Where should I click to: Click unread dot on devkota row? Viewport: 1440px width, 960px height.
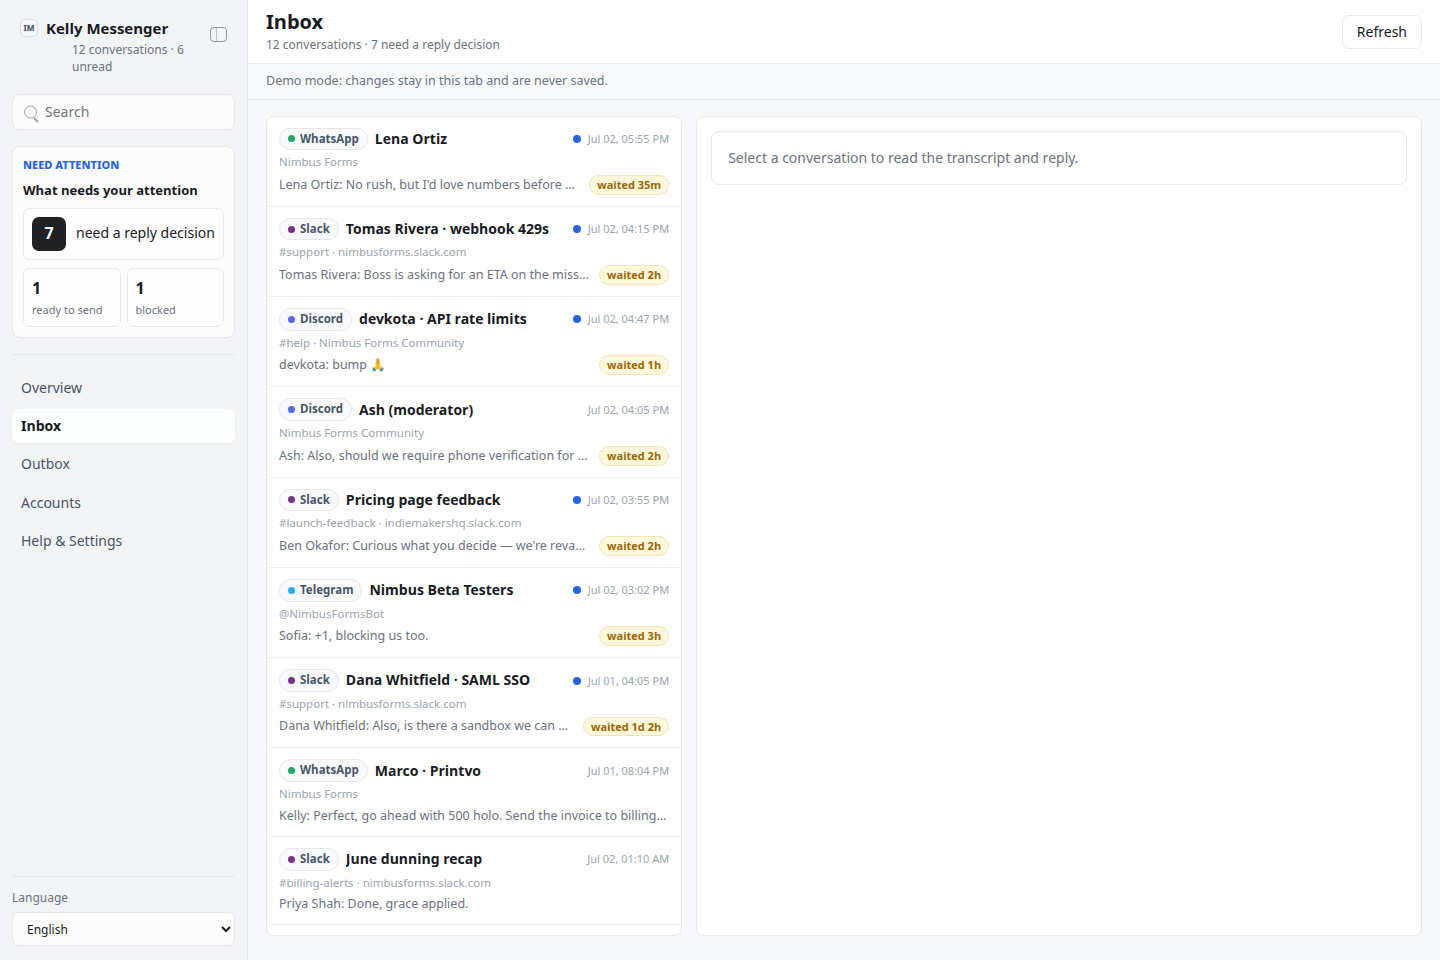[x=577, y=319]
